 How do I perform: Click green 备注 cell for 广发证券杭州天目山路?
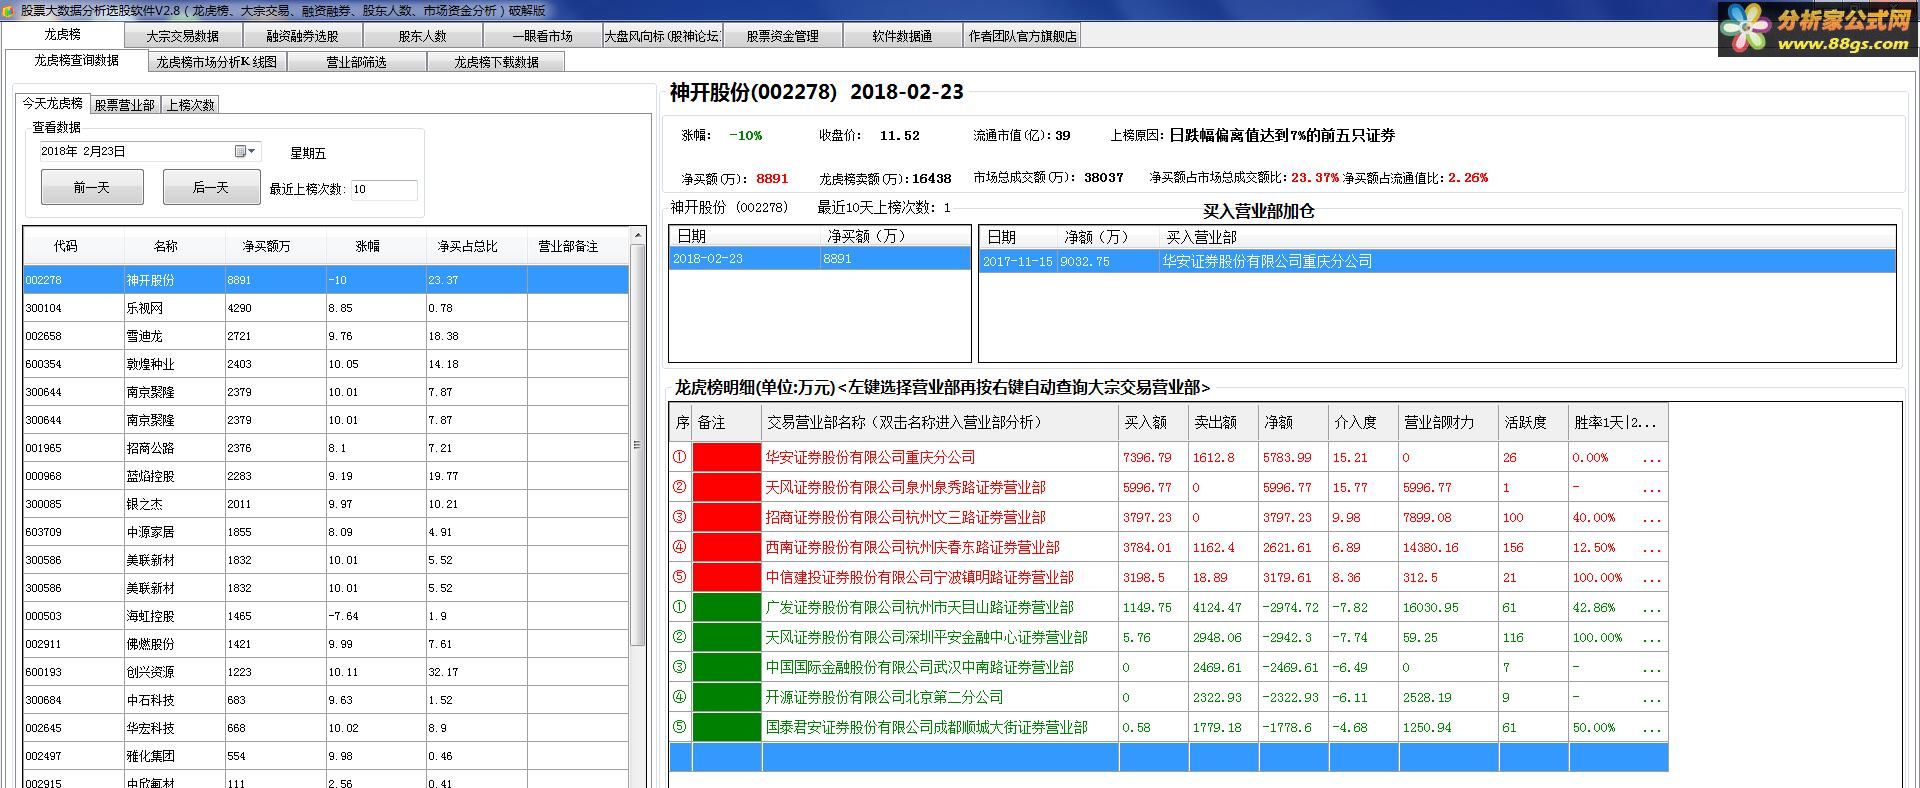[x=727, y=607]
